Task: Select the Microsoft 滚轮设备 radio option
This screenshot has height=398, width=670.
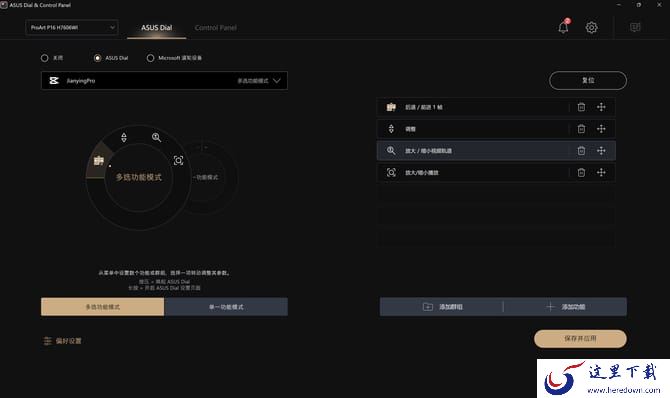Action: coord(150,58)
